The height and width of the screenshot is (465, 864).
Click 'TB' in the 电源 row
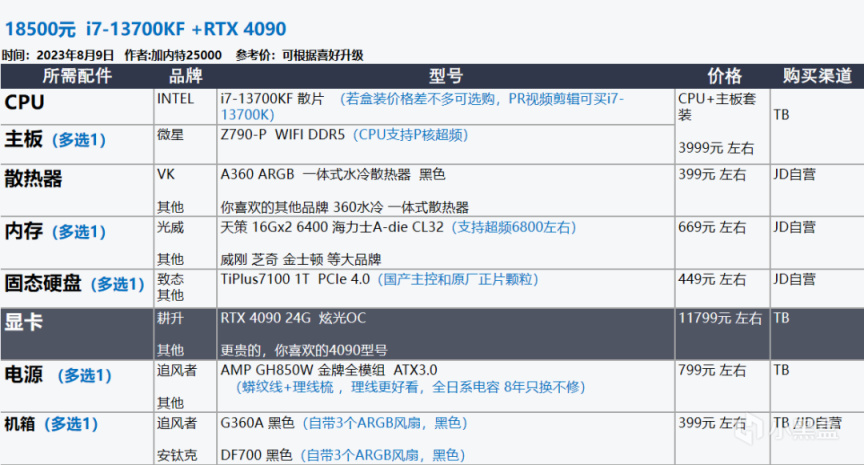[x=781, y=370]
